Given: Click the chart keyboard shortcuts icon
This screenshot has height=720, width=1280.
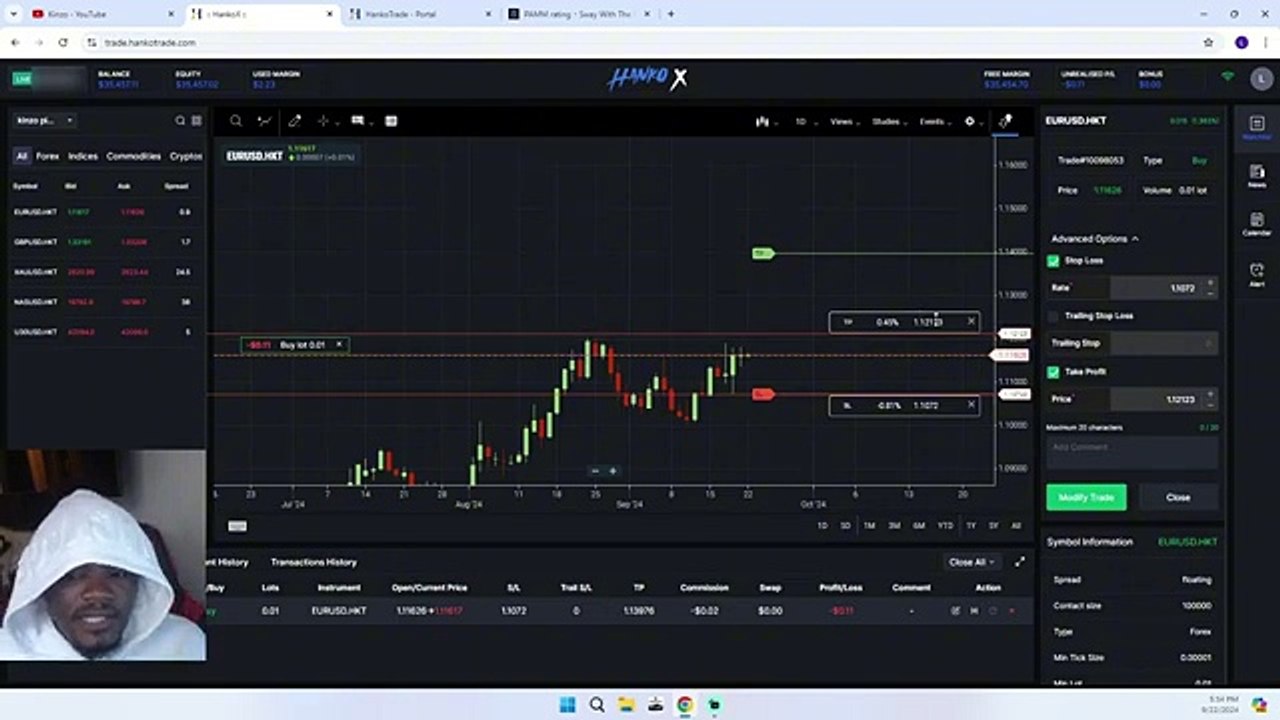Looking at the screenshot, I should tap(237, 526).
